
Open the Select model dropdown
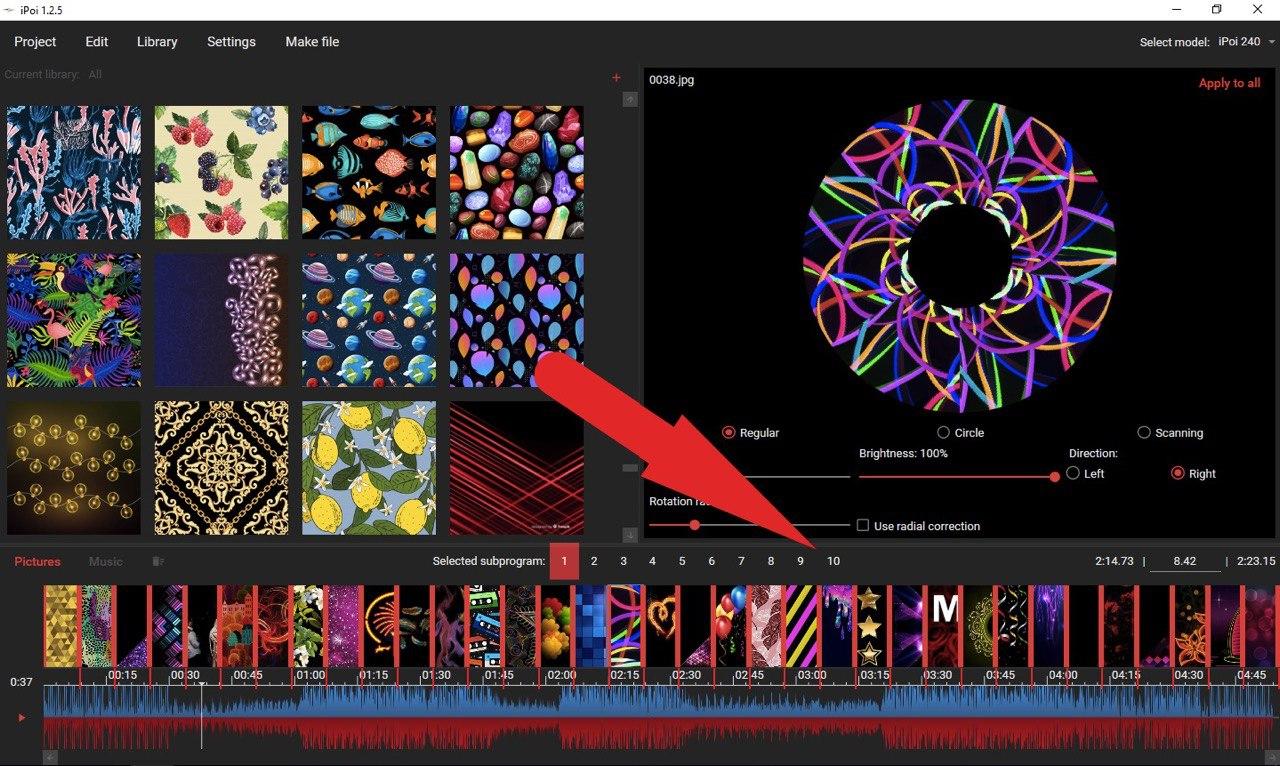point(1246,42)
